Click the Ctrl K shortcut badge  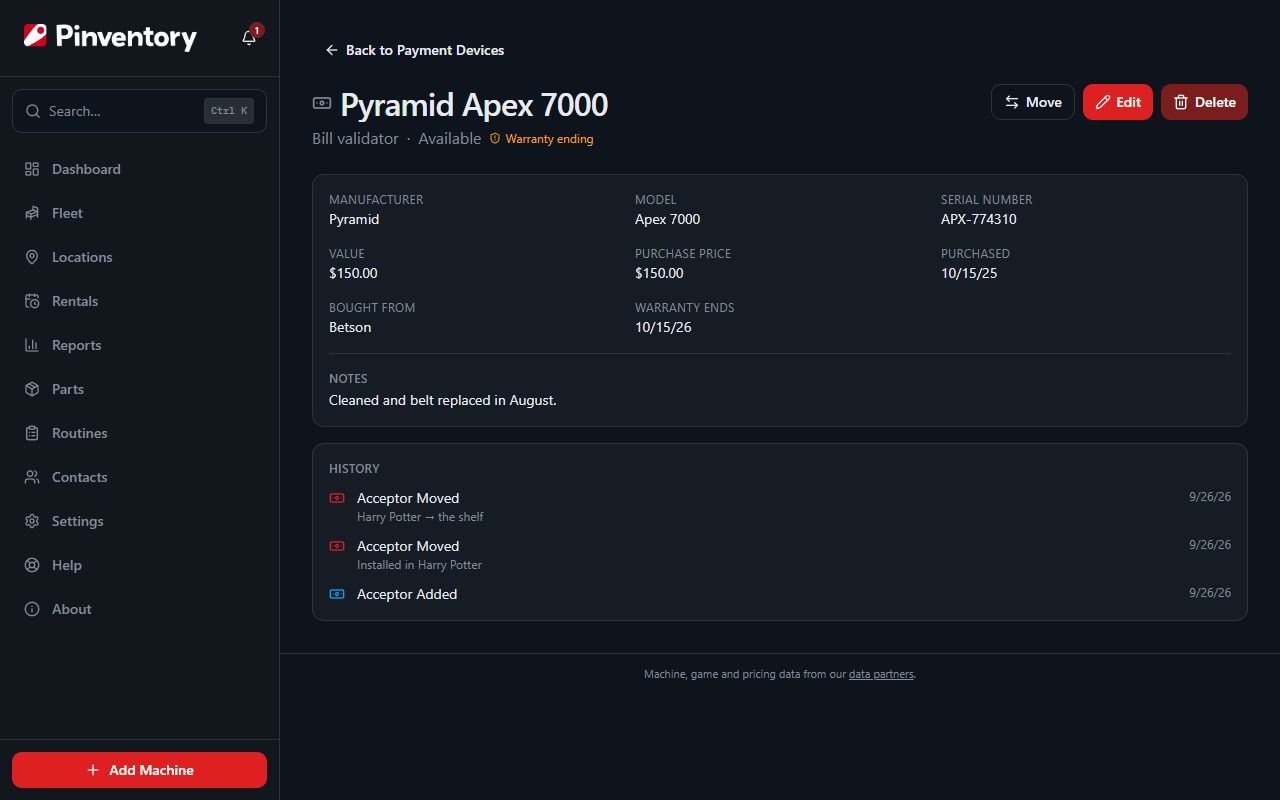[229, 111]
